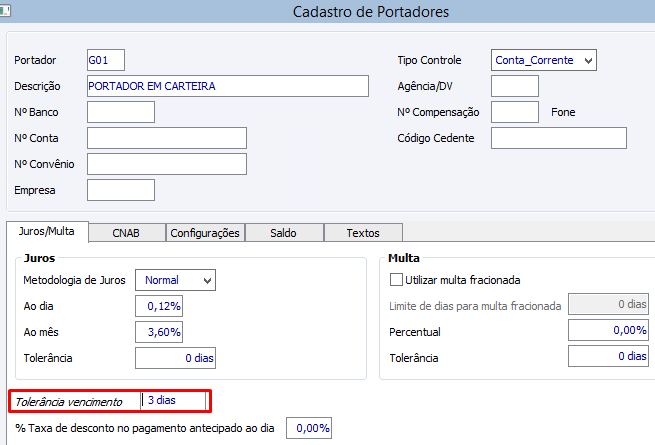Click the Nº Conta field

pos(167,138)
